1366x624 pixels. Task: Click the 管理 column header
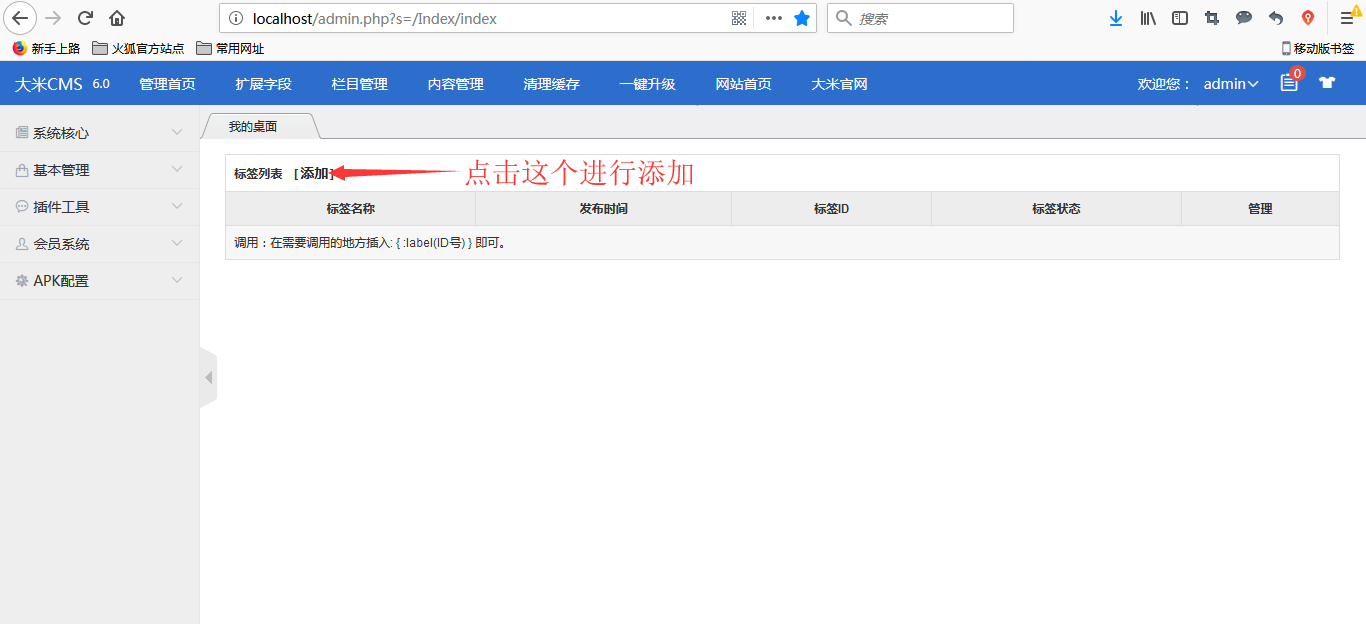coord(1260,209)
